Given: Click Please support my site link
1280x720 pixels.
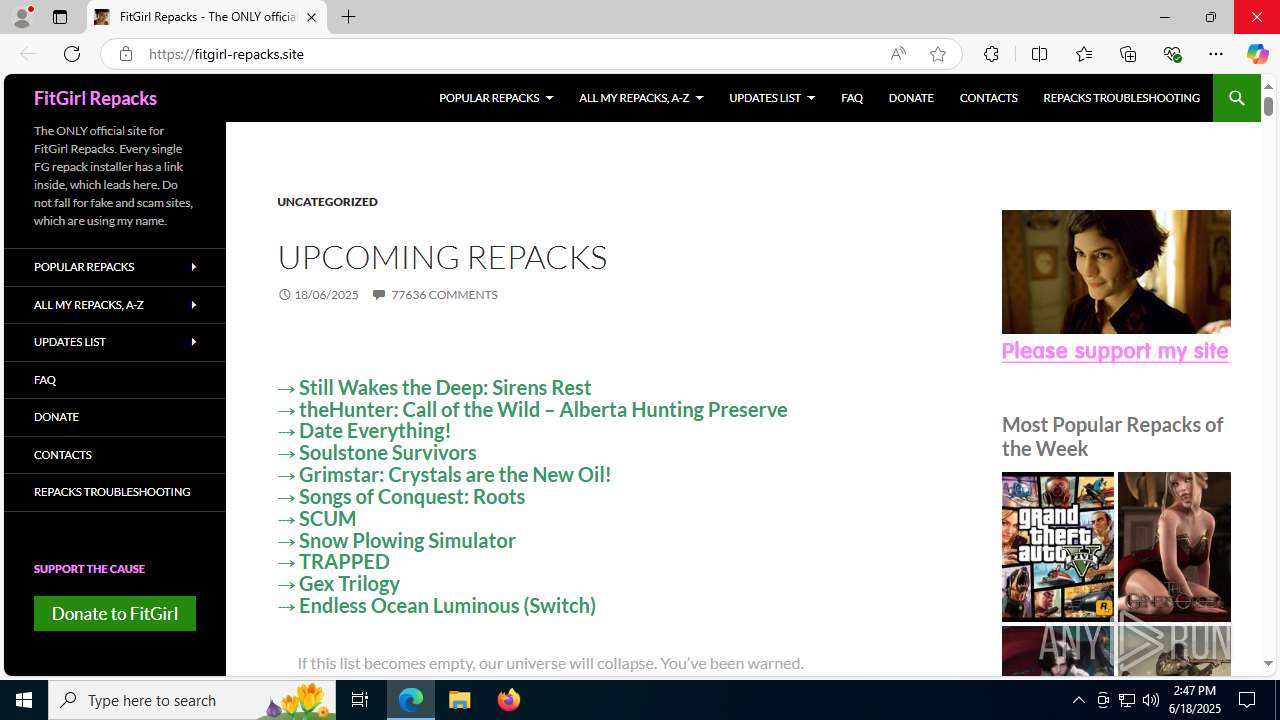Looking at the screenshot, I should coord(1115,351).
